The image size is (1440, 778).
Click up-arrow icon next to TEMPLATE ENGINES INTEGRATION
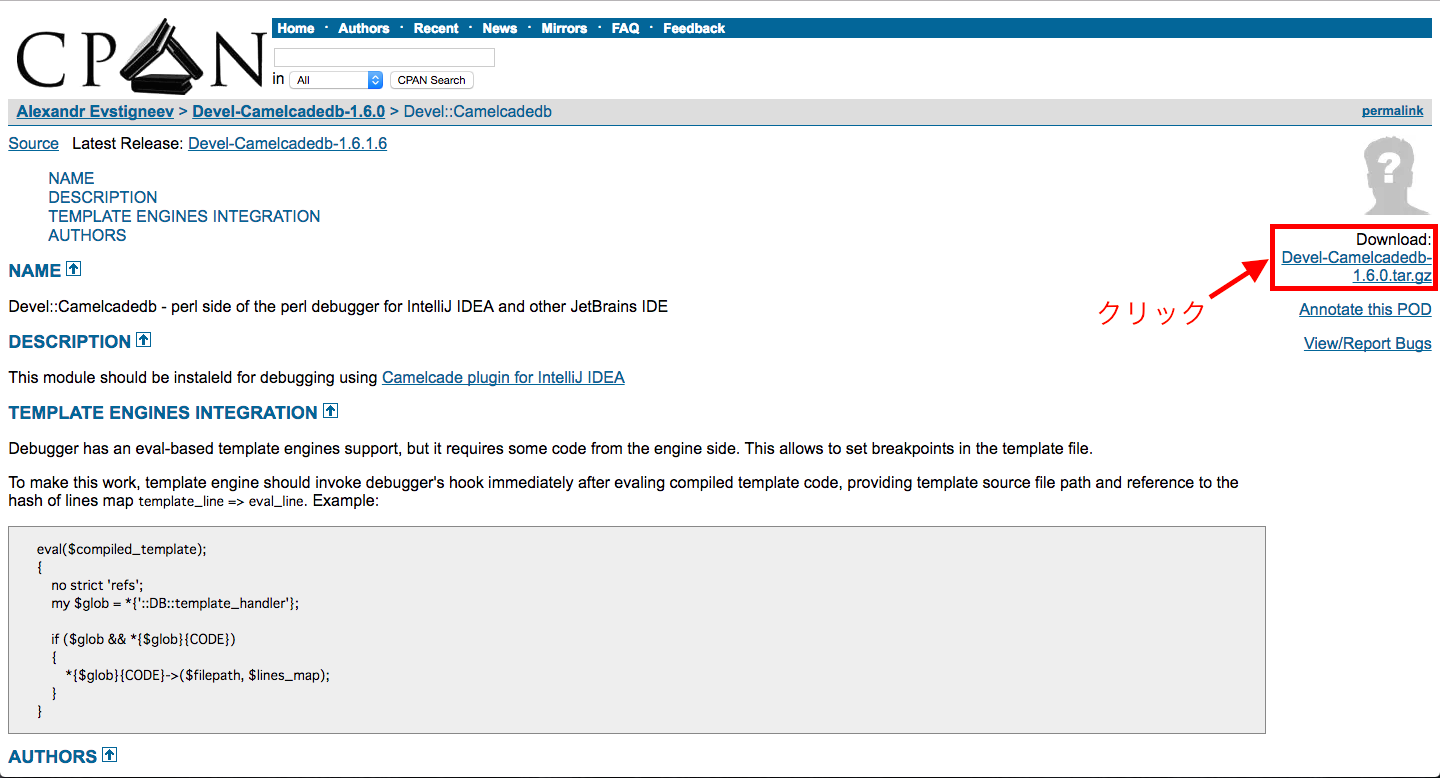tap(331, 411)
